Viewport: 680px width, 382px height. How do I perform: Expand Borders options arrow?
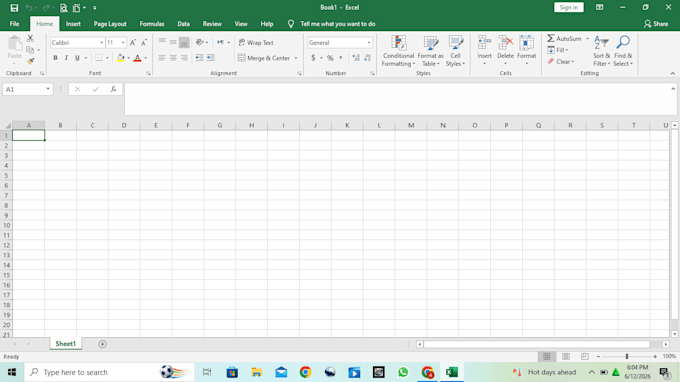pos(107,58)
